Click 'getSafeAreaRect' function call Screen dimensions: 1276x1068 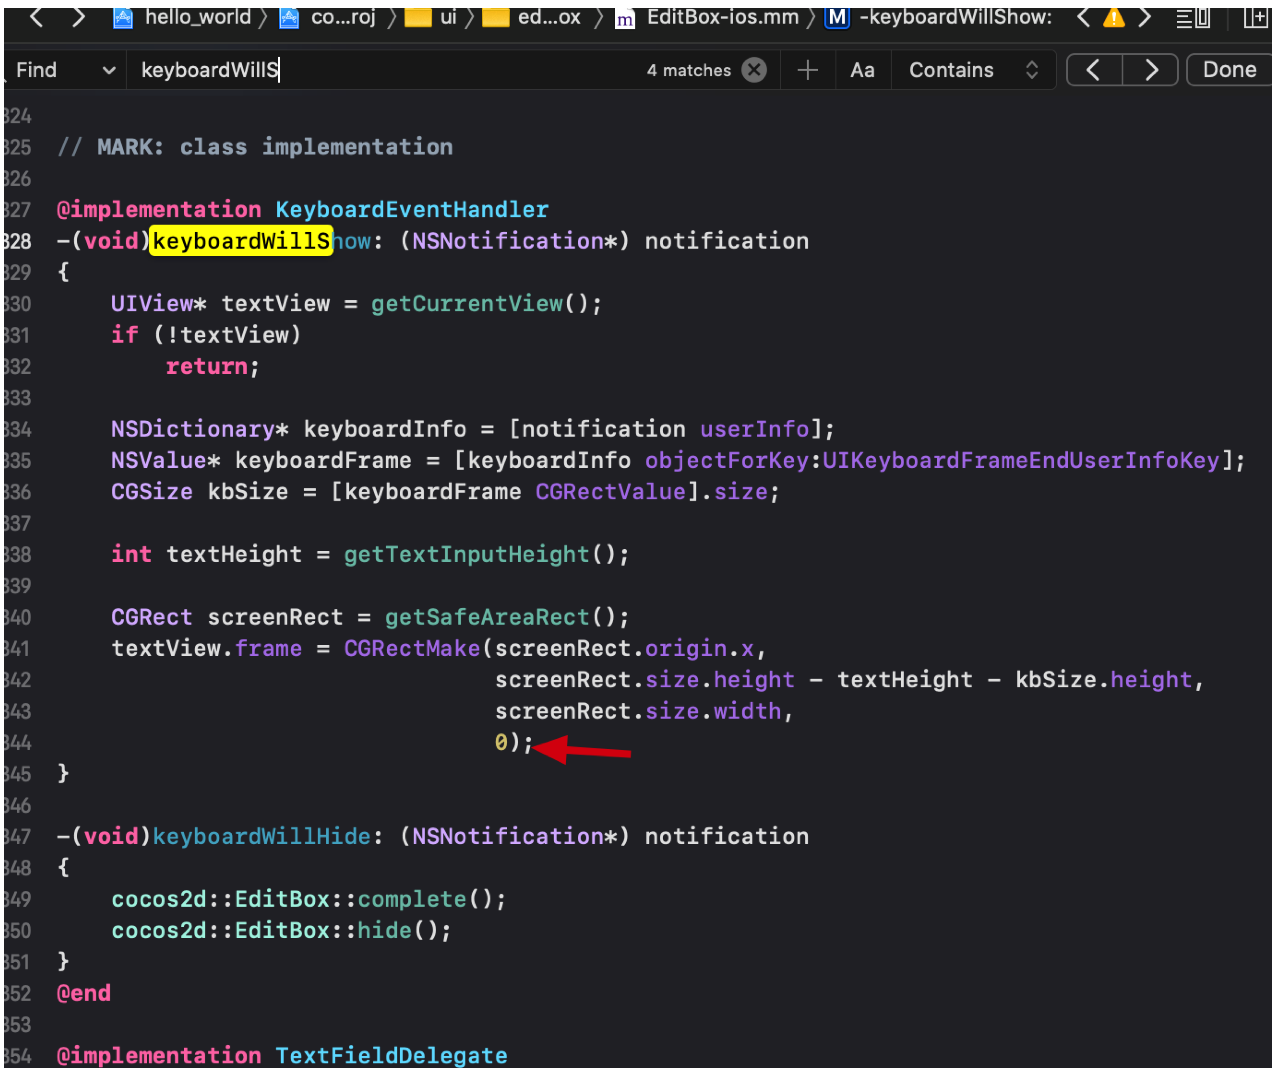(488, 617)
